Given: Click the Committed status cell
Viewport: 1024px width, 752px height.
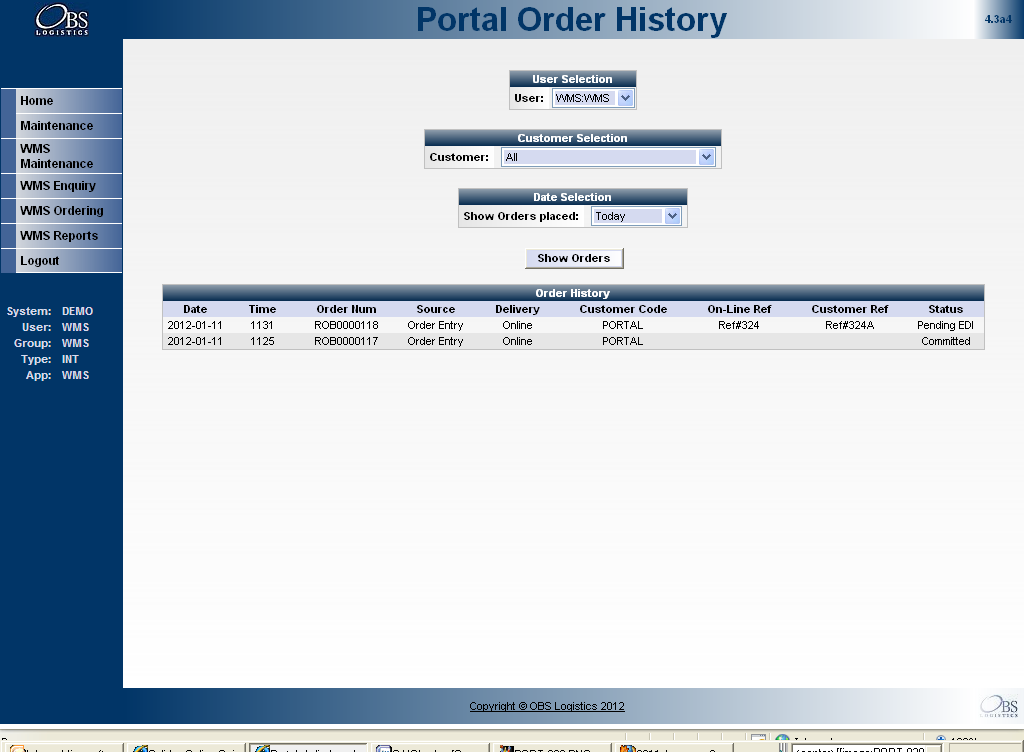Looking at the screenshot, I should pos(946,341).
